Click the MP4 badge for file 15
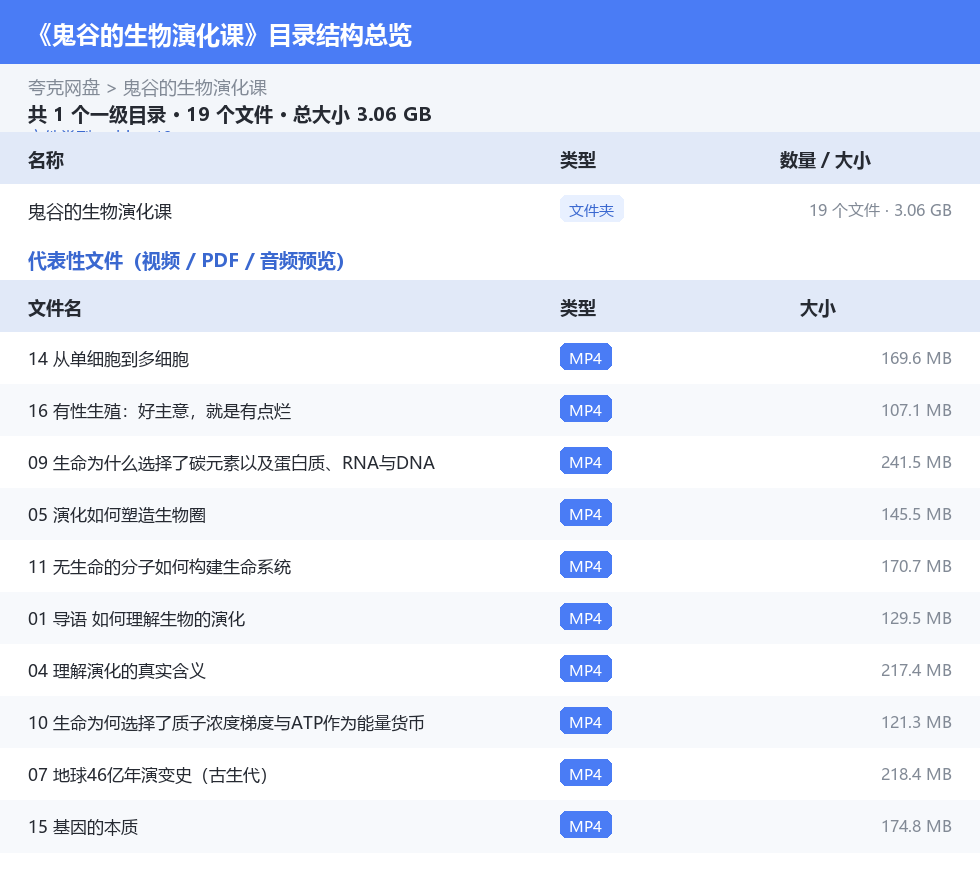 (x=586, y=825)
